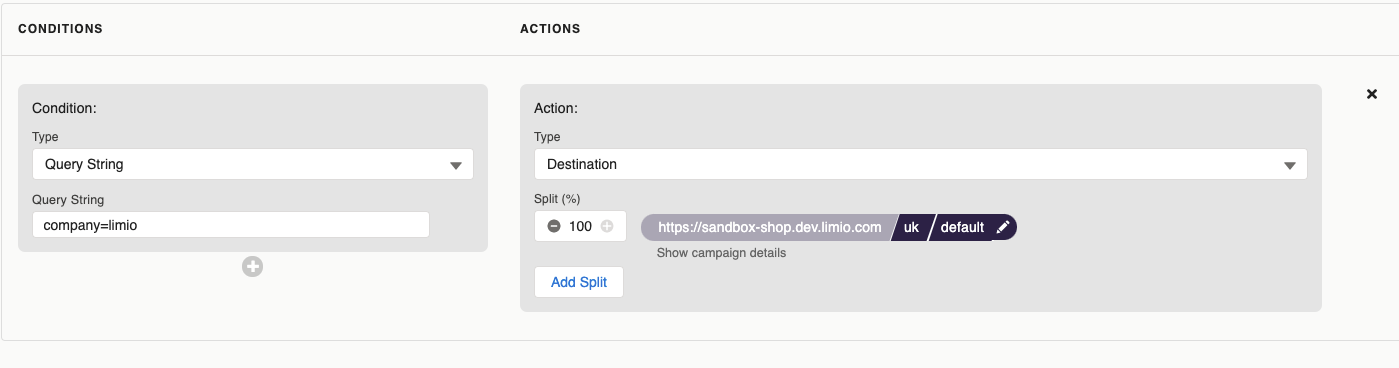Remove this rule with the X icon
The height and width of the screenshot is (368, 1399).
tap(1372, 94)
